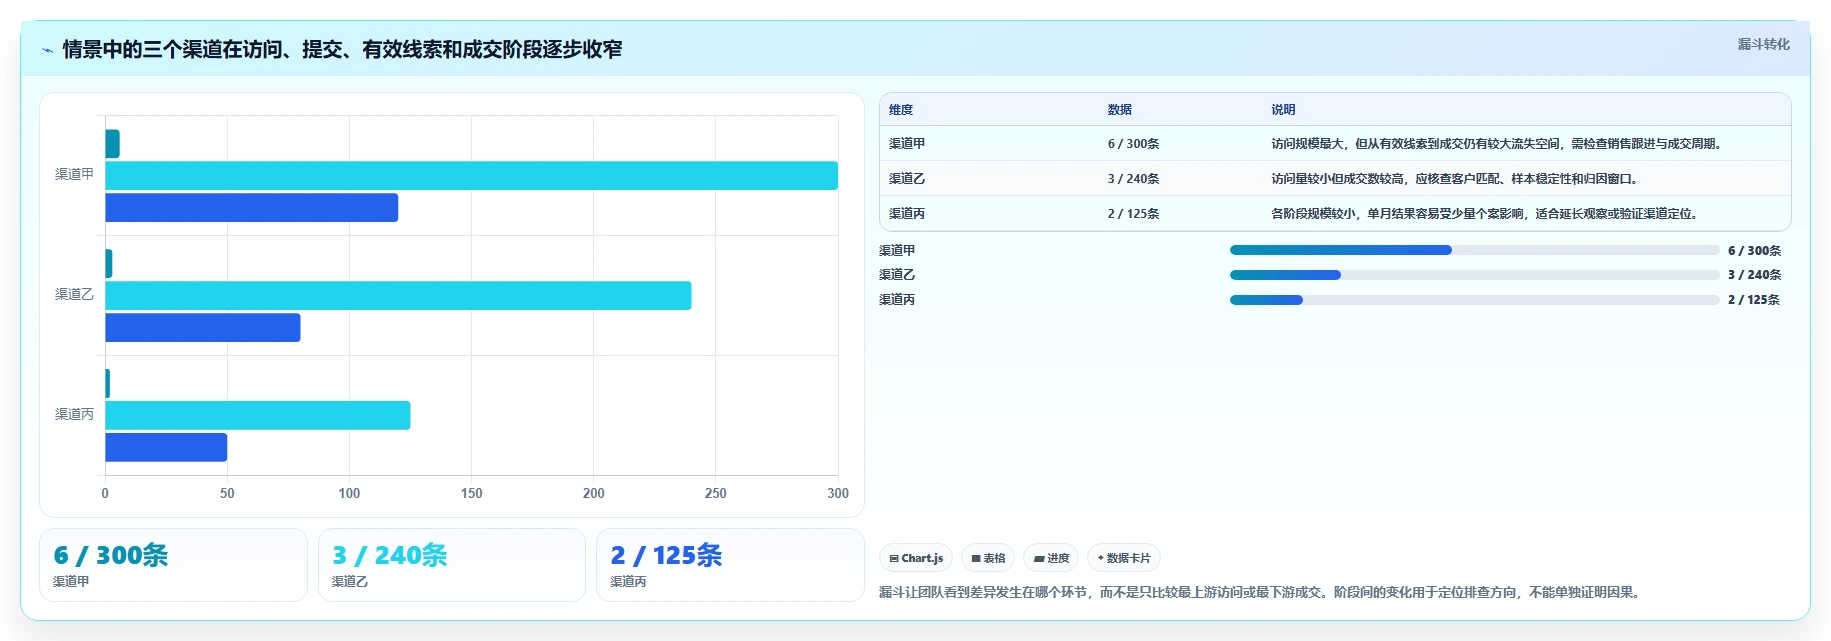Click the 300 tick on the chart x-axis
Viewport: 1831px width, 641px height.
pyautogui.click(x=838, y=493)
